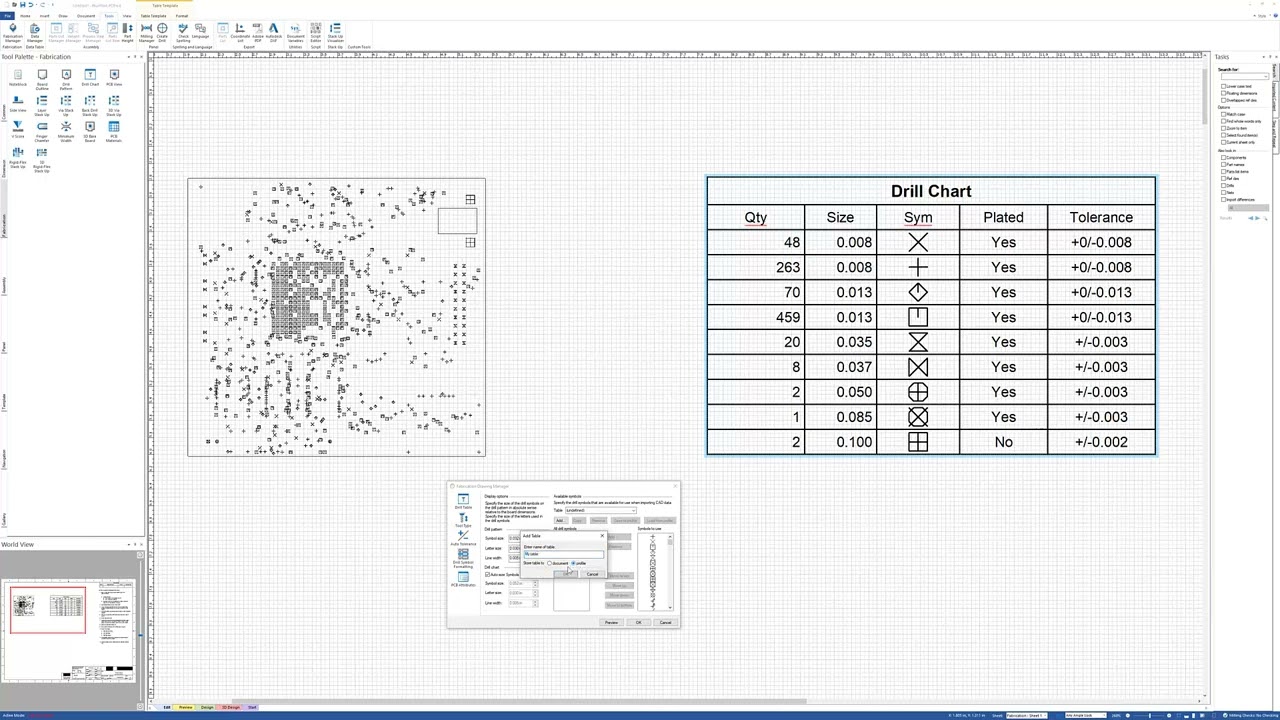This screenshot has width=1280, height=720.
Task: Enable Floating dimensions checkbox
Action: [1223, 93]
